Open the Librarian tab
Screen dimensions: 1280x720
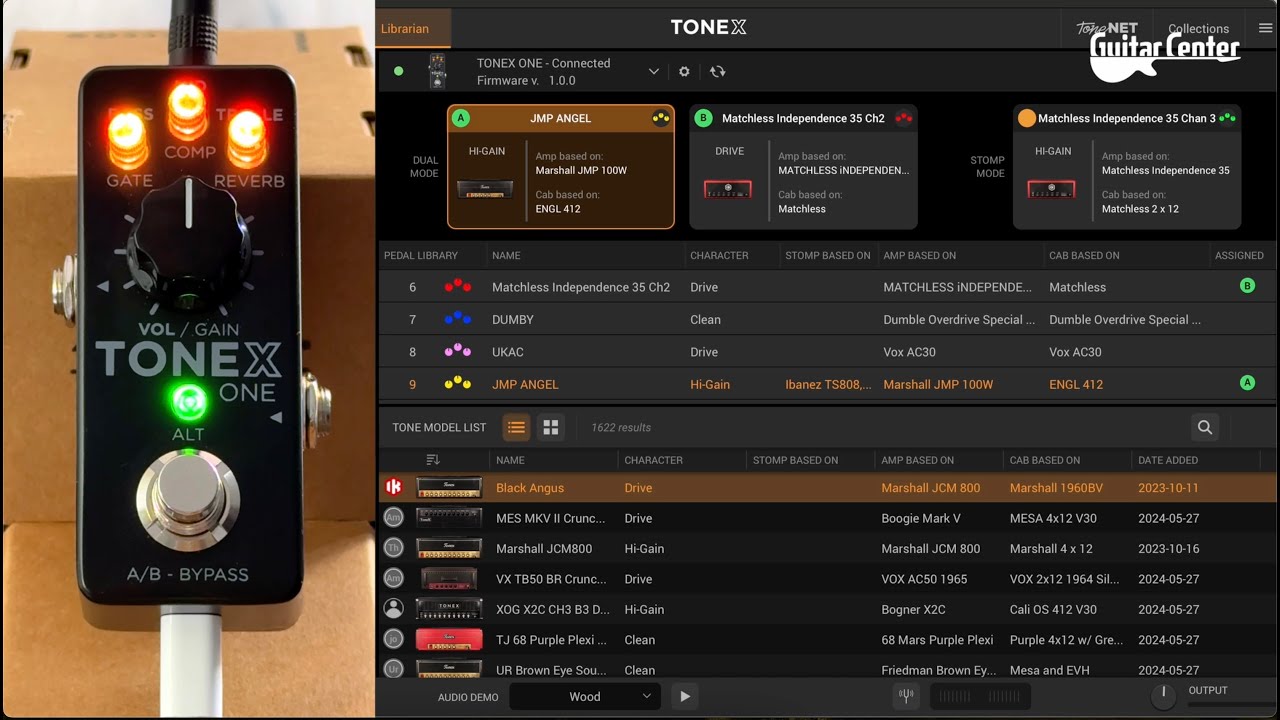tap(413, 29)
